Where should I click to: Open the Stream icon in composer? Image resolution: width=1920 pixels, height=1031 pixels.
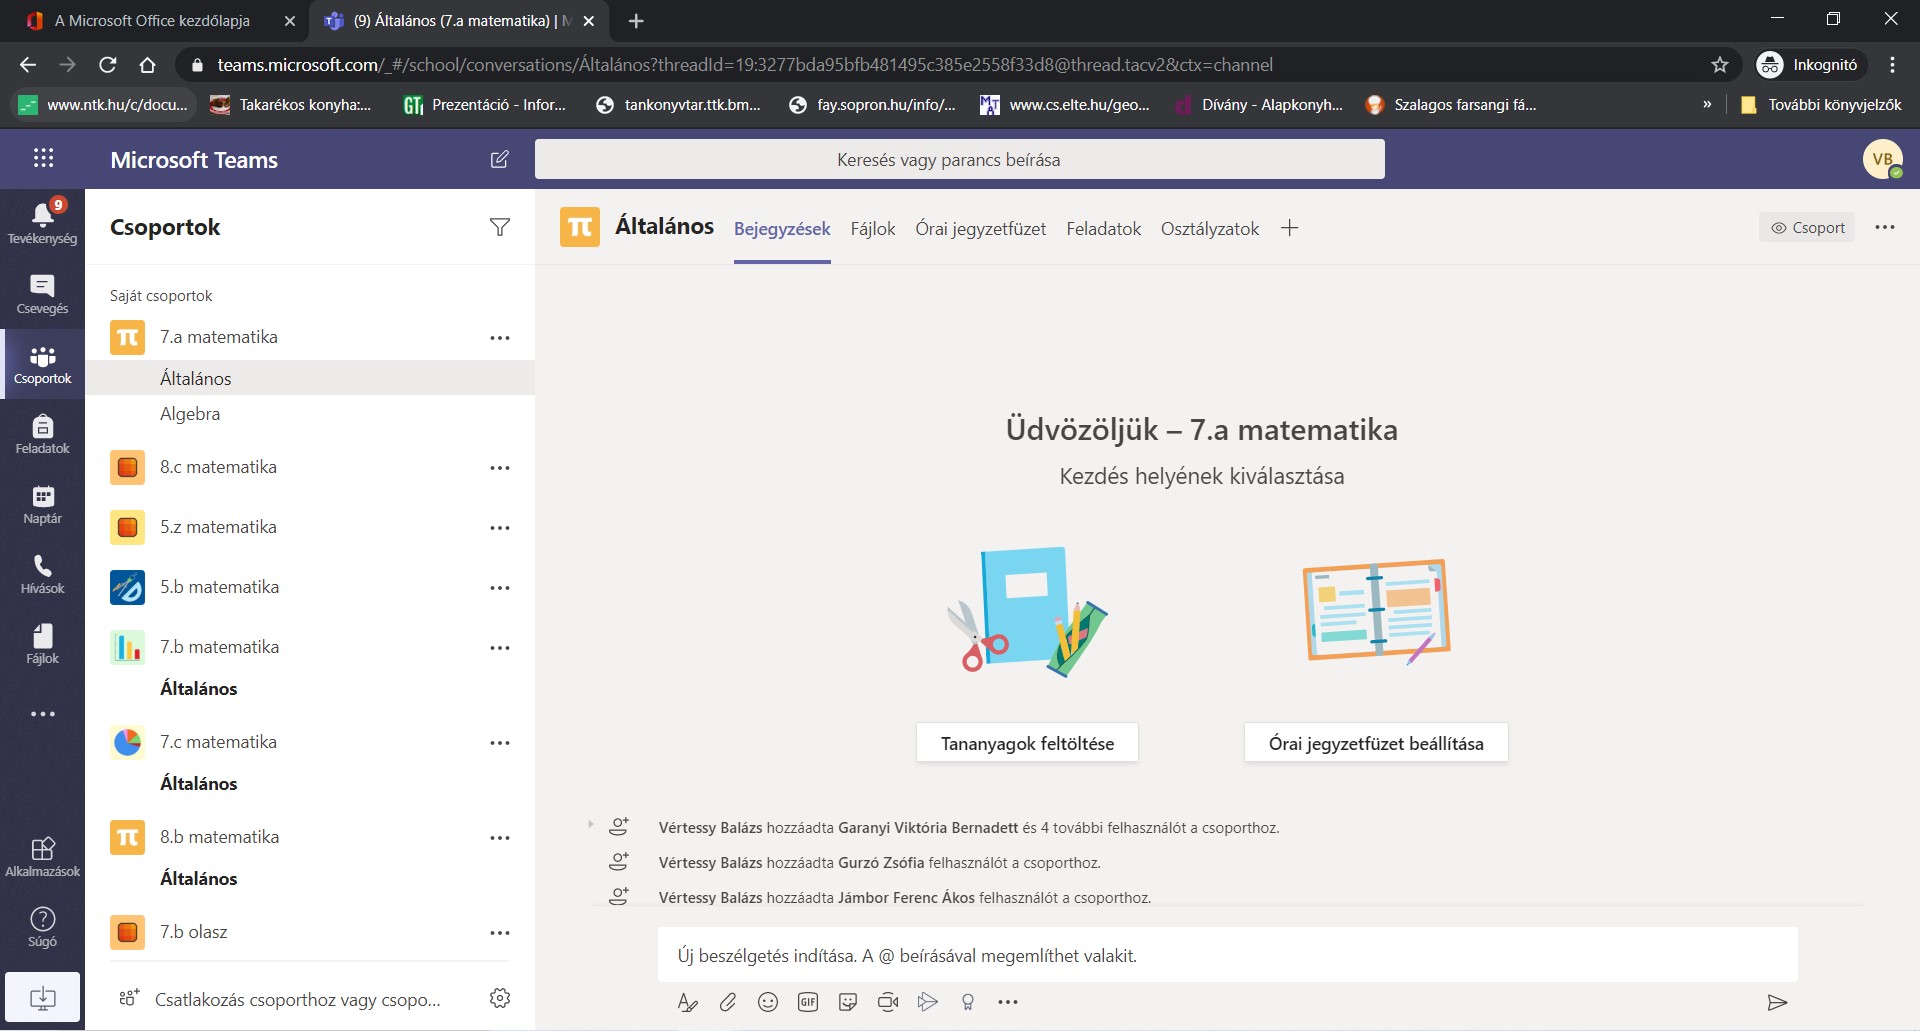pyautogui.click(x=928, y=1002)
